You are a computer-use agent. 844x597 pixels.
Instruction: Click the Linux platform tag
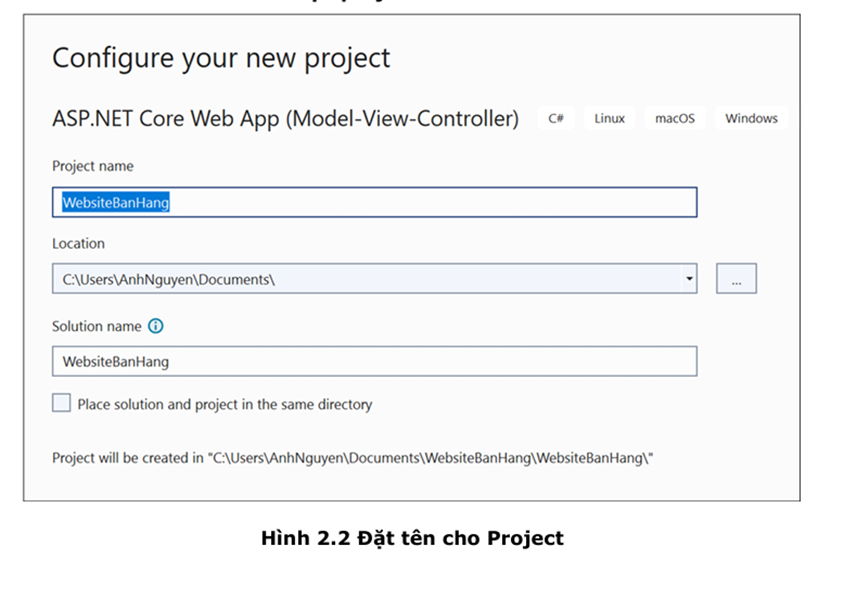tap(609, 118)
